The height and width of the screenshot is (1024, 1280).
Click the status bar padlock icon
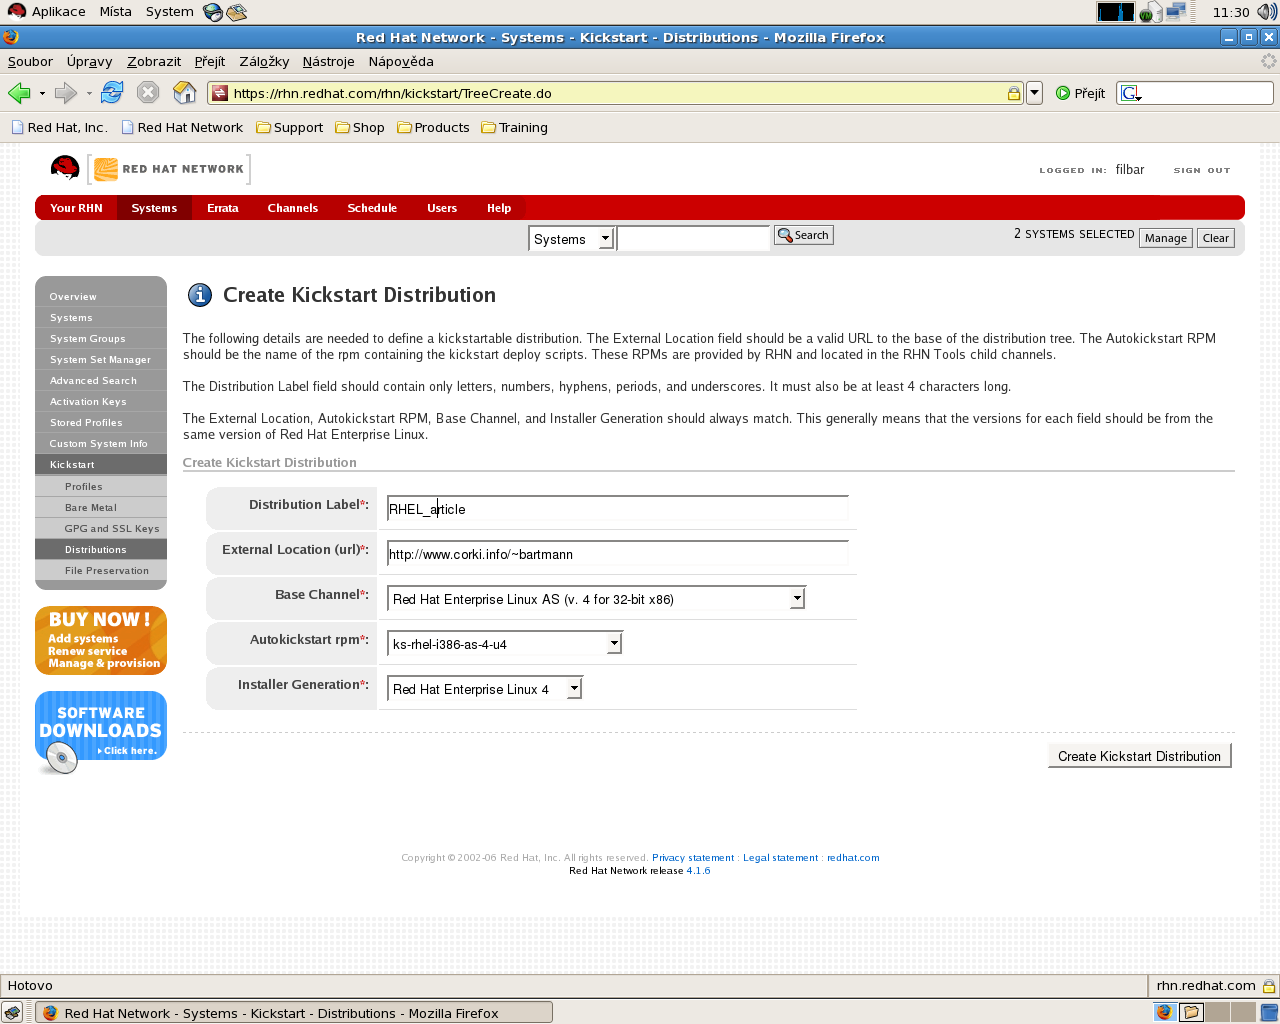[1268, 986]
